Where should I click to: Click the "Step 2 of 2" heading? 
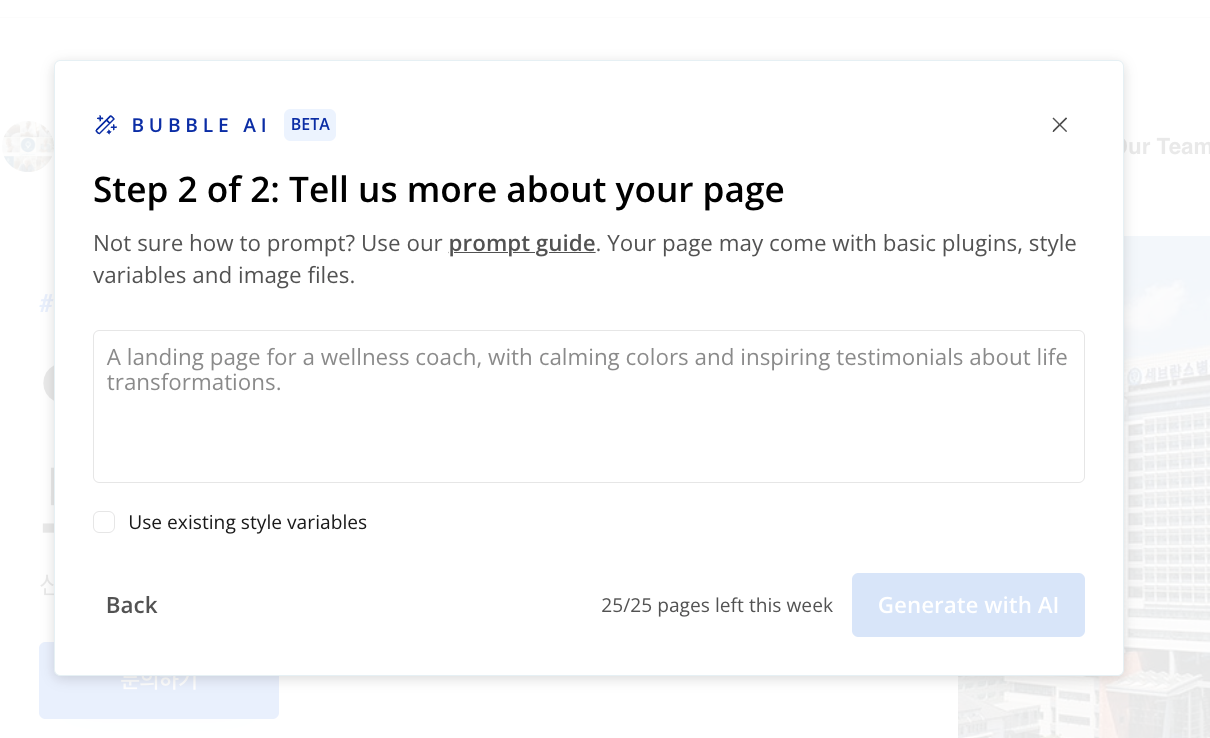(438, 189)
